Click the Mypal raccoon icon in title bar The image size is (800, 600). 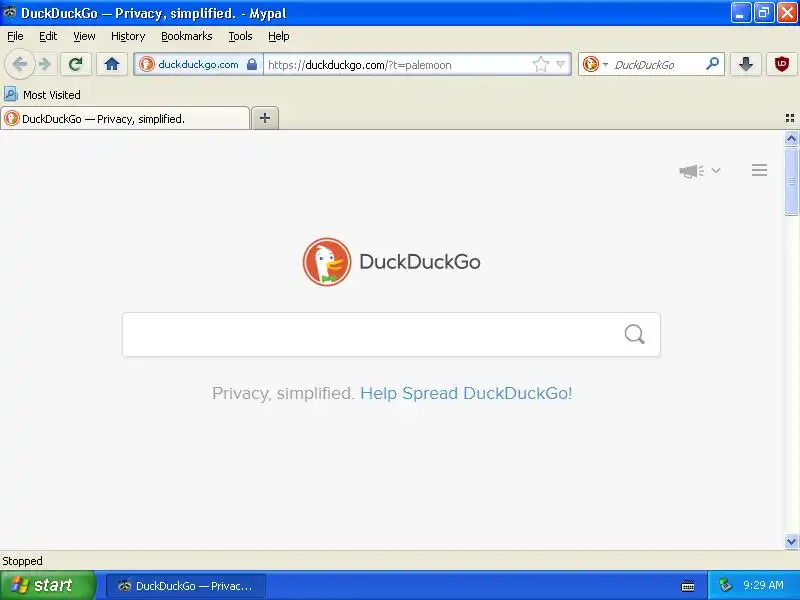pos(9,12)
